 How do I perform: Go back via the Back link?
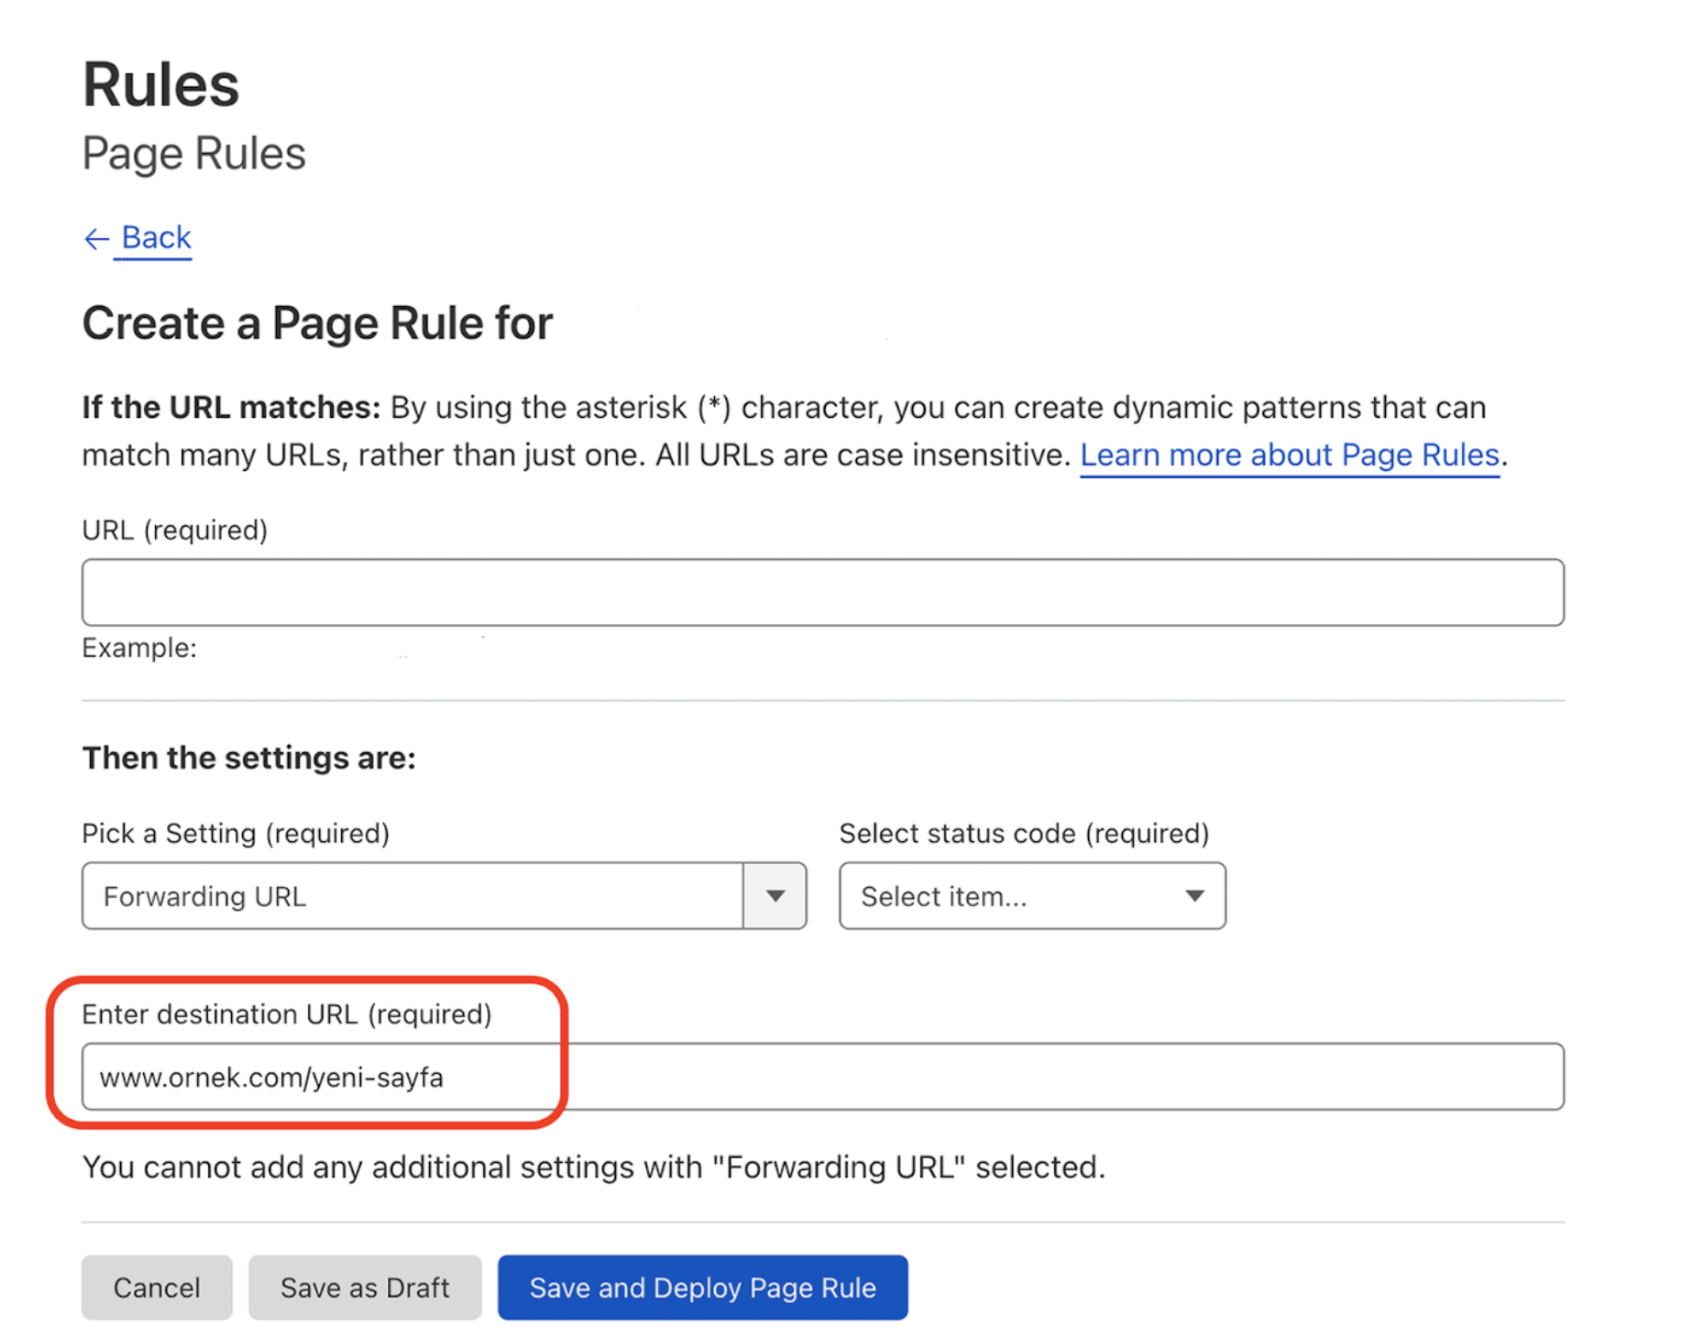[156, 238]
